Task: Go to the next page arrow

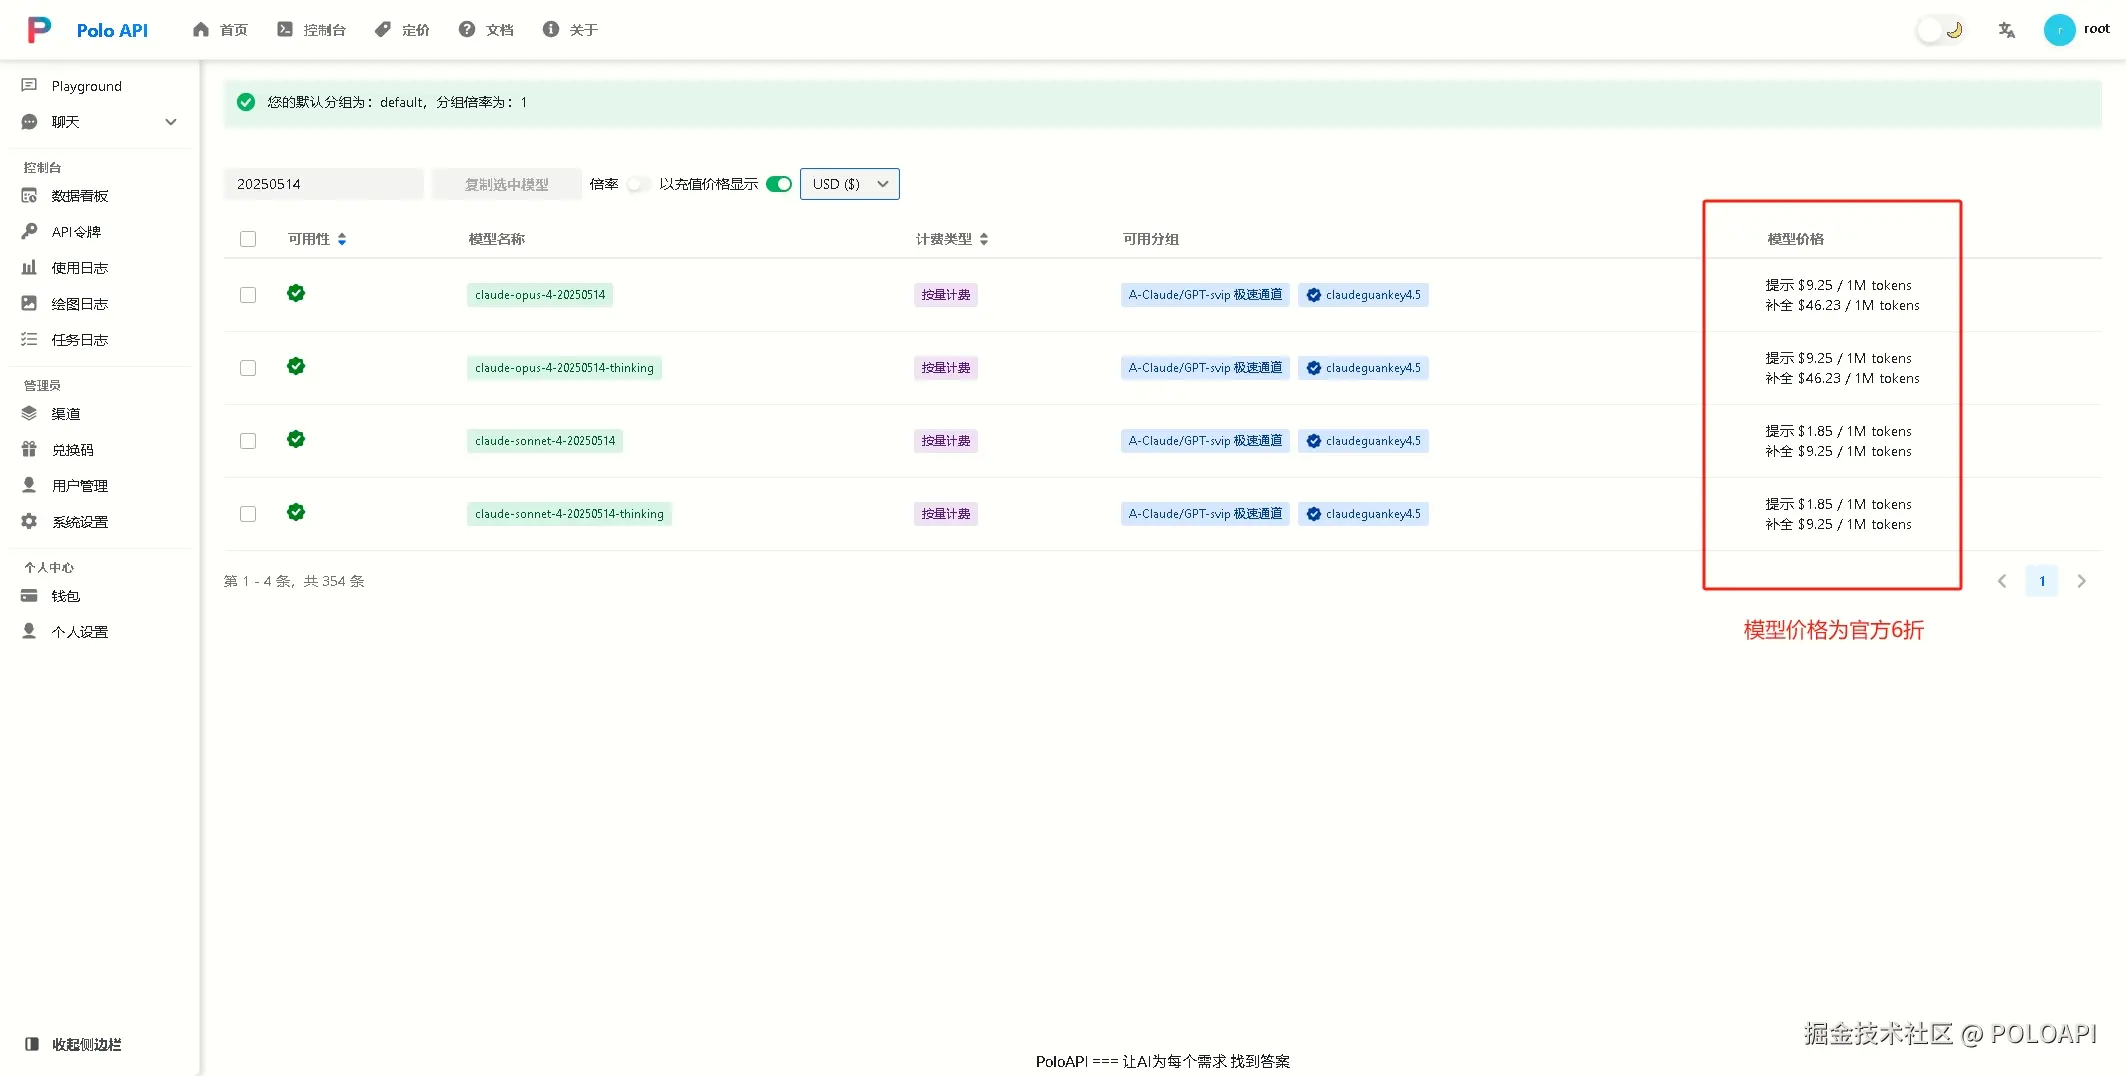Action: point(2082,581)
